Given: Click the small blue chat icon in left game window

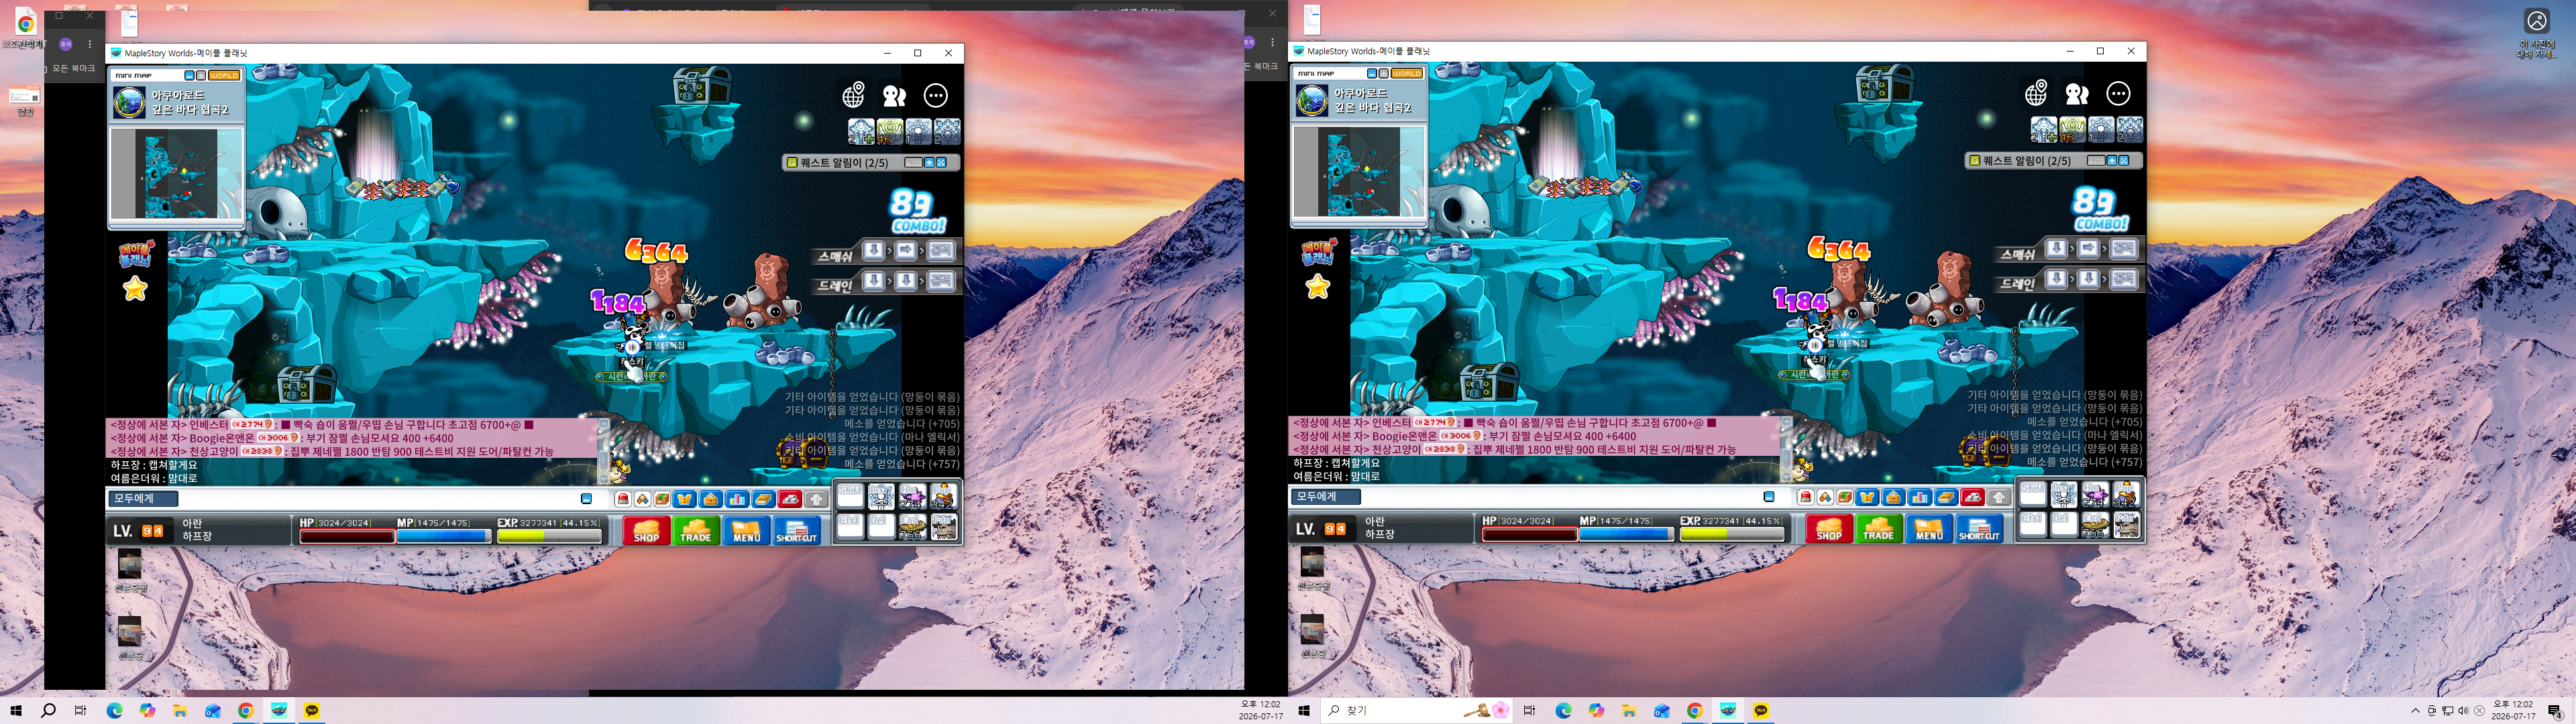Looking at the screenshot, I should [x=587, y=499].
